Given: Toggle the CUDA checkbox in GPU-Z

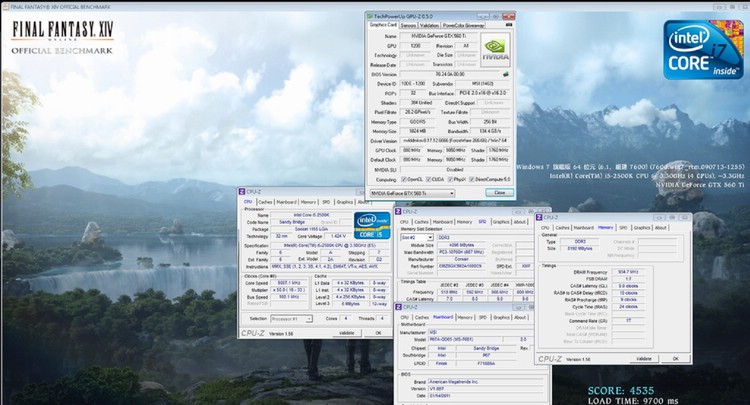Looking at the screenshot, I should (428, 180).
